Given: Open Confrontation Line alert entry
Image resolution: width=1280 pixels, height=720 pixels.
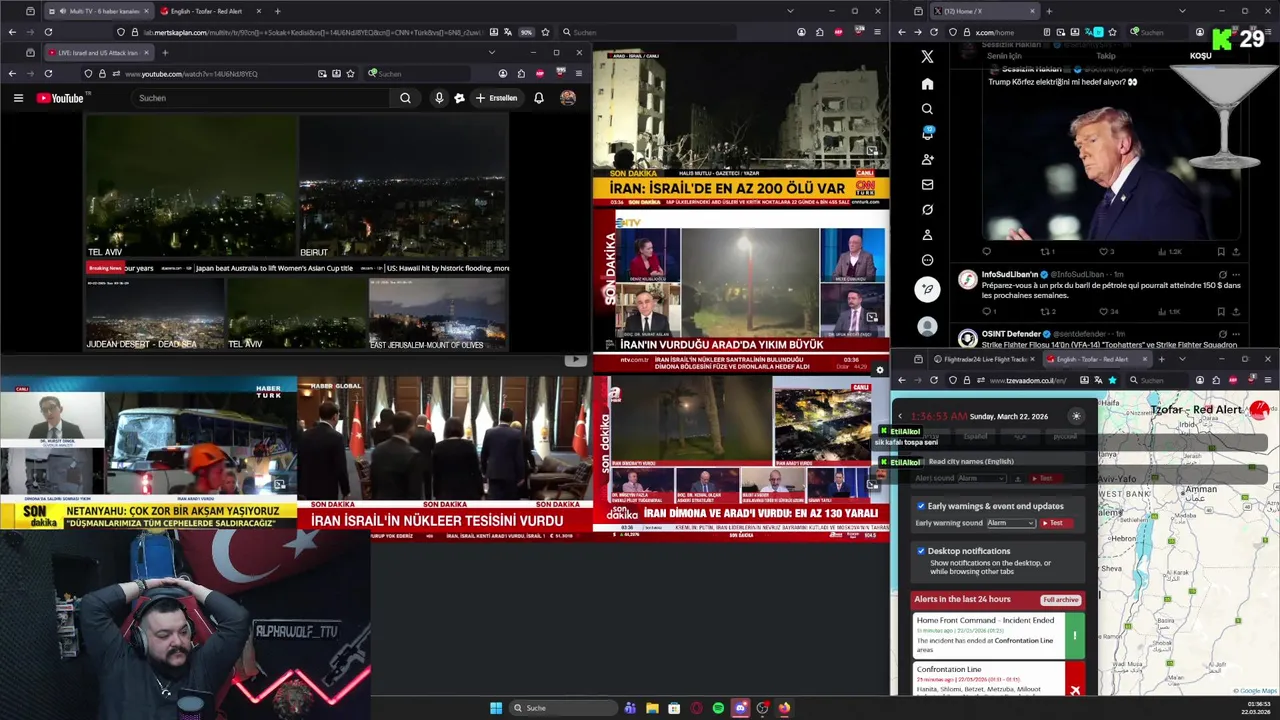Looking at the screenshot, I should tap(998, 678).
